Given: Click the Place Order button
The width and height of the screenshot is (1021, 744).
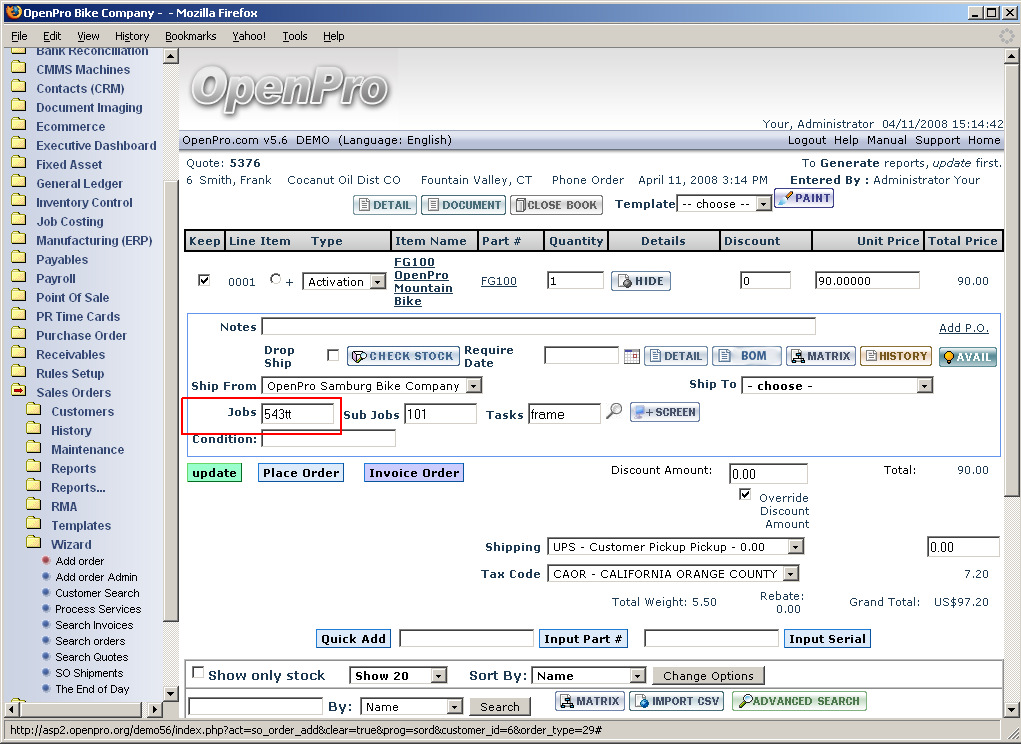Looking at the screenshot, I should pos(301,473).
